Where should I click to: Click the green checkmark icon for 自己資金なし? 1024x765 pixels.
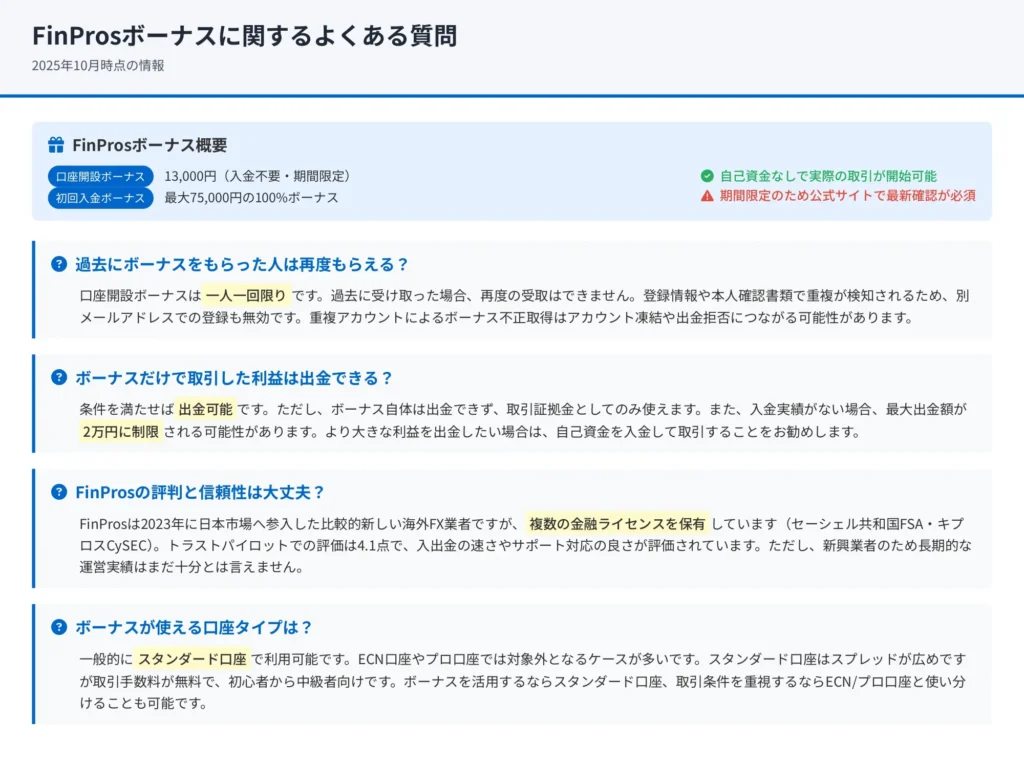(707, 176)
